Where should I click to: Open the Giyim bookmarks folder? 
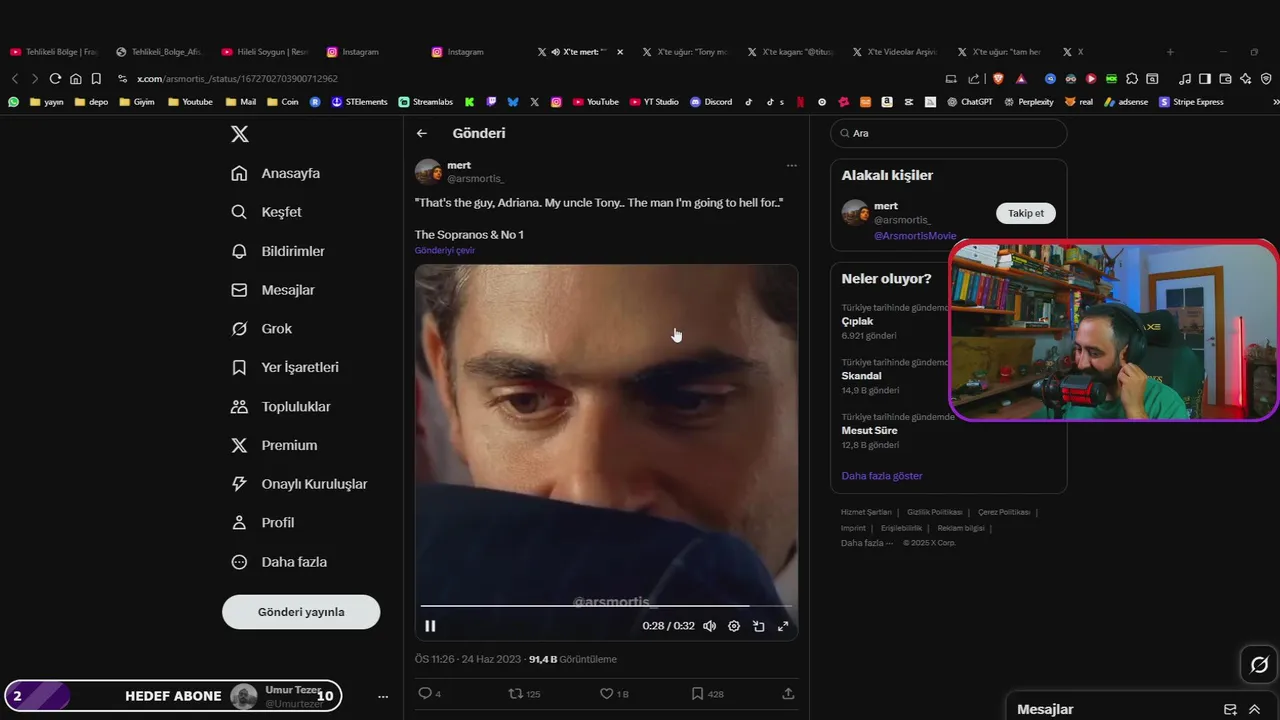tap(137, 102)
